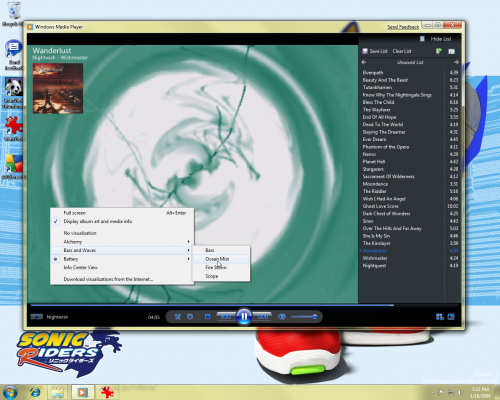Open Windows Explorer folder on taskbar

pos(57,392)
